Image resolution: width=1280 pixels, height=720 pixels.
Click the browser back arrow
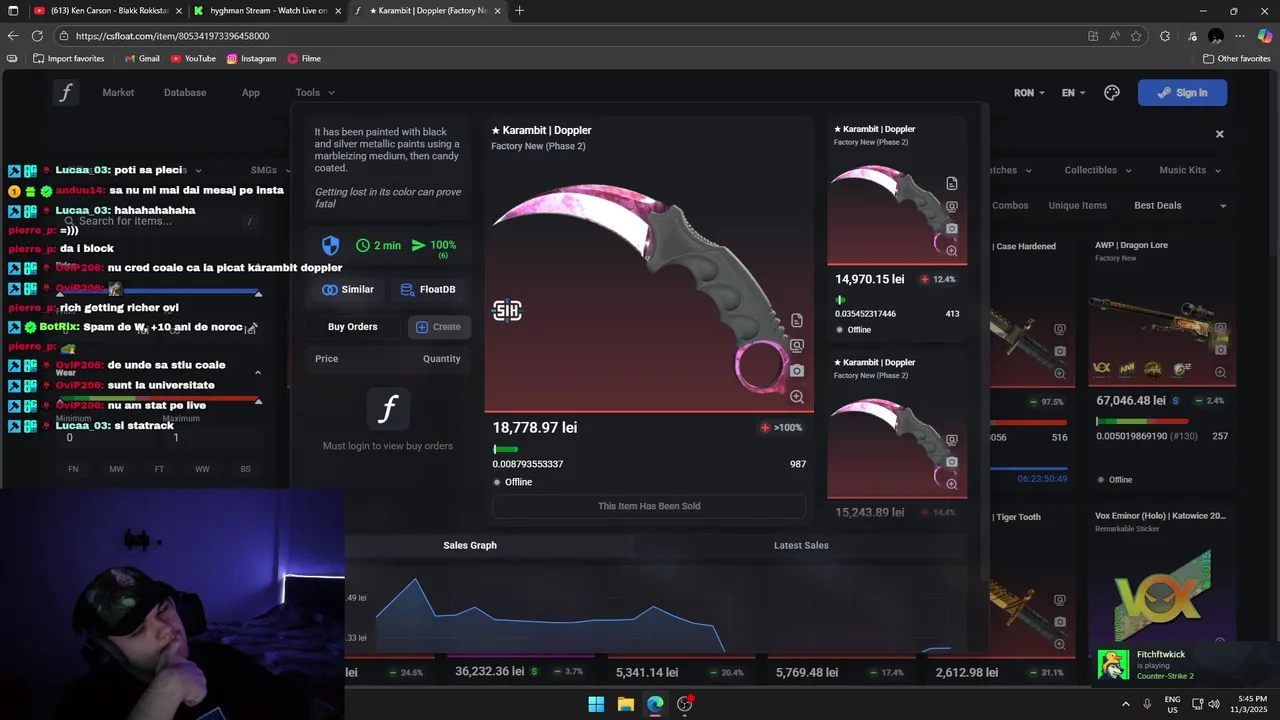[x=13, y=36]
